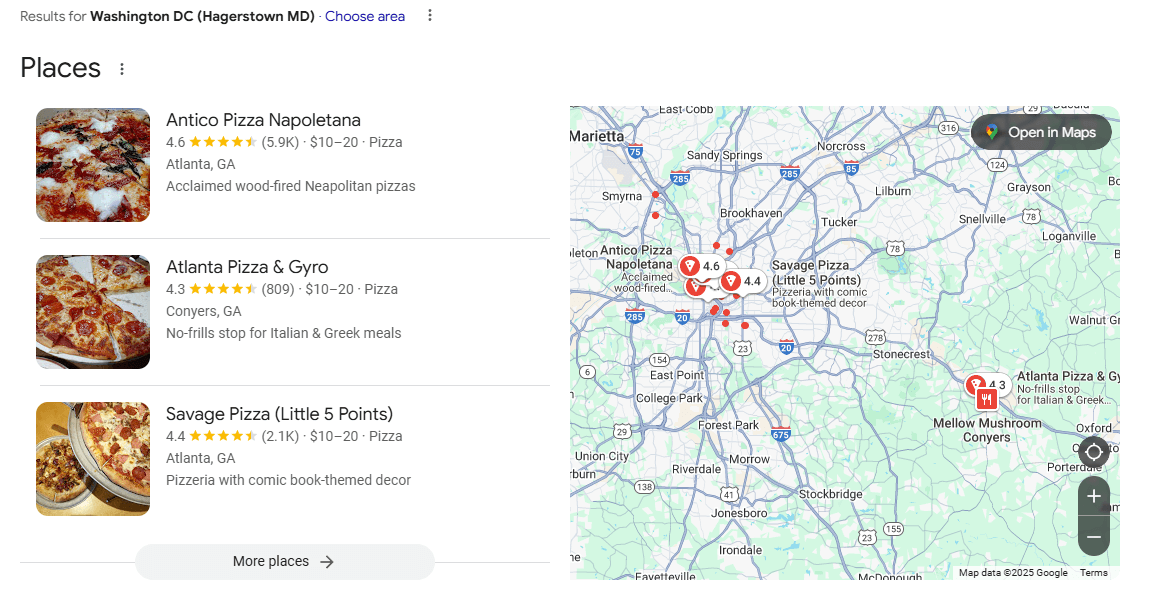The width and height of the screenshot is (1158, 607).
Task: Open the map in Google Maps
Action: point(1041,132)
